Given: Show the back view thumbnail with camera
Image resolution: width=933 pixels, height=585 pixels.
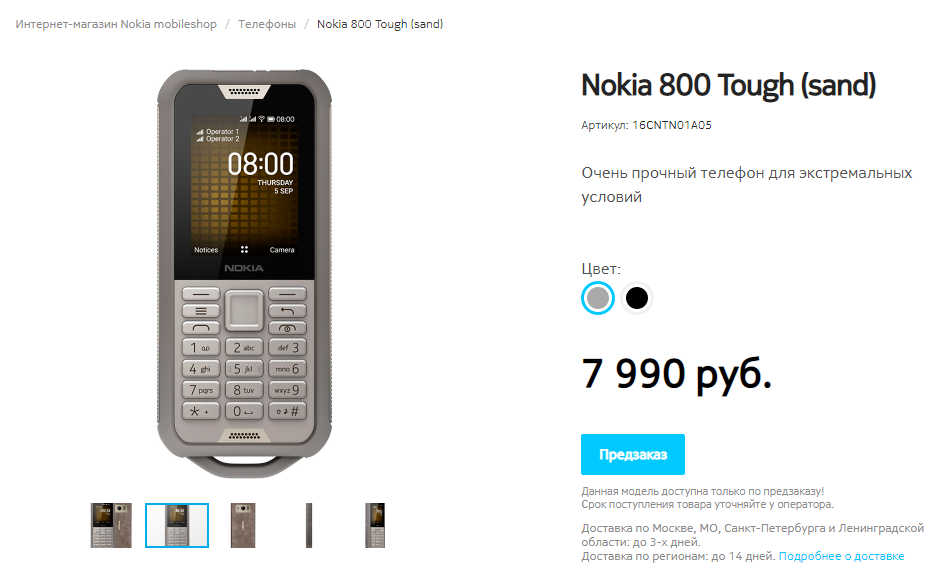Looking at the screenshot, I should [x=243, y=525].
